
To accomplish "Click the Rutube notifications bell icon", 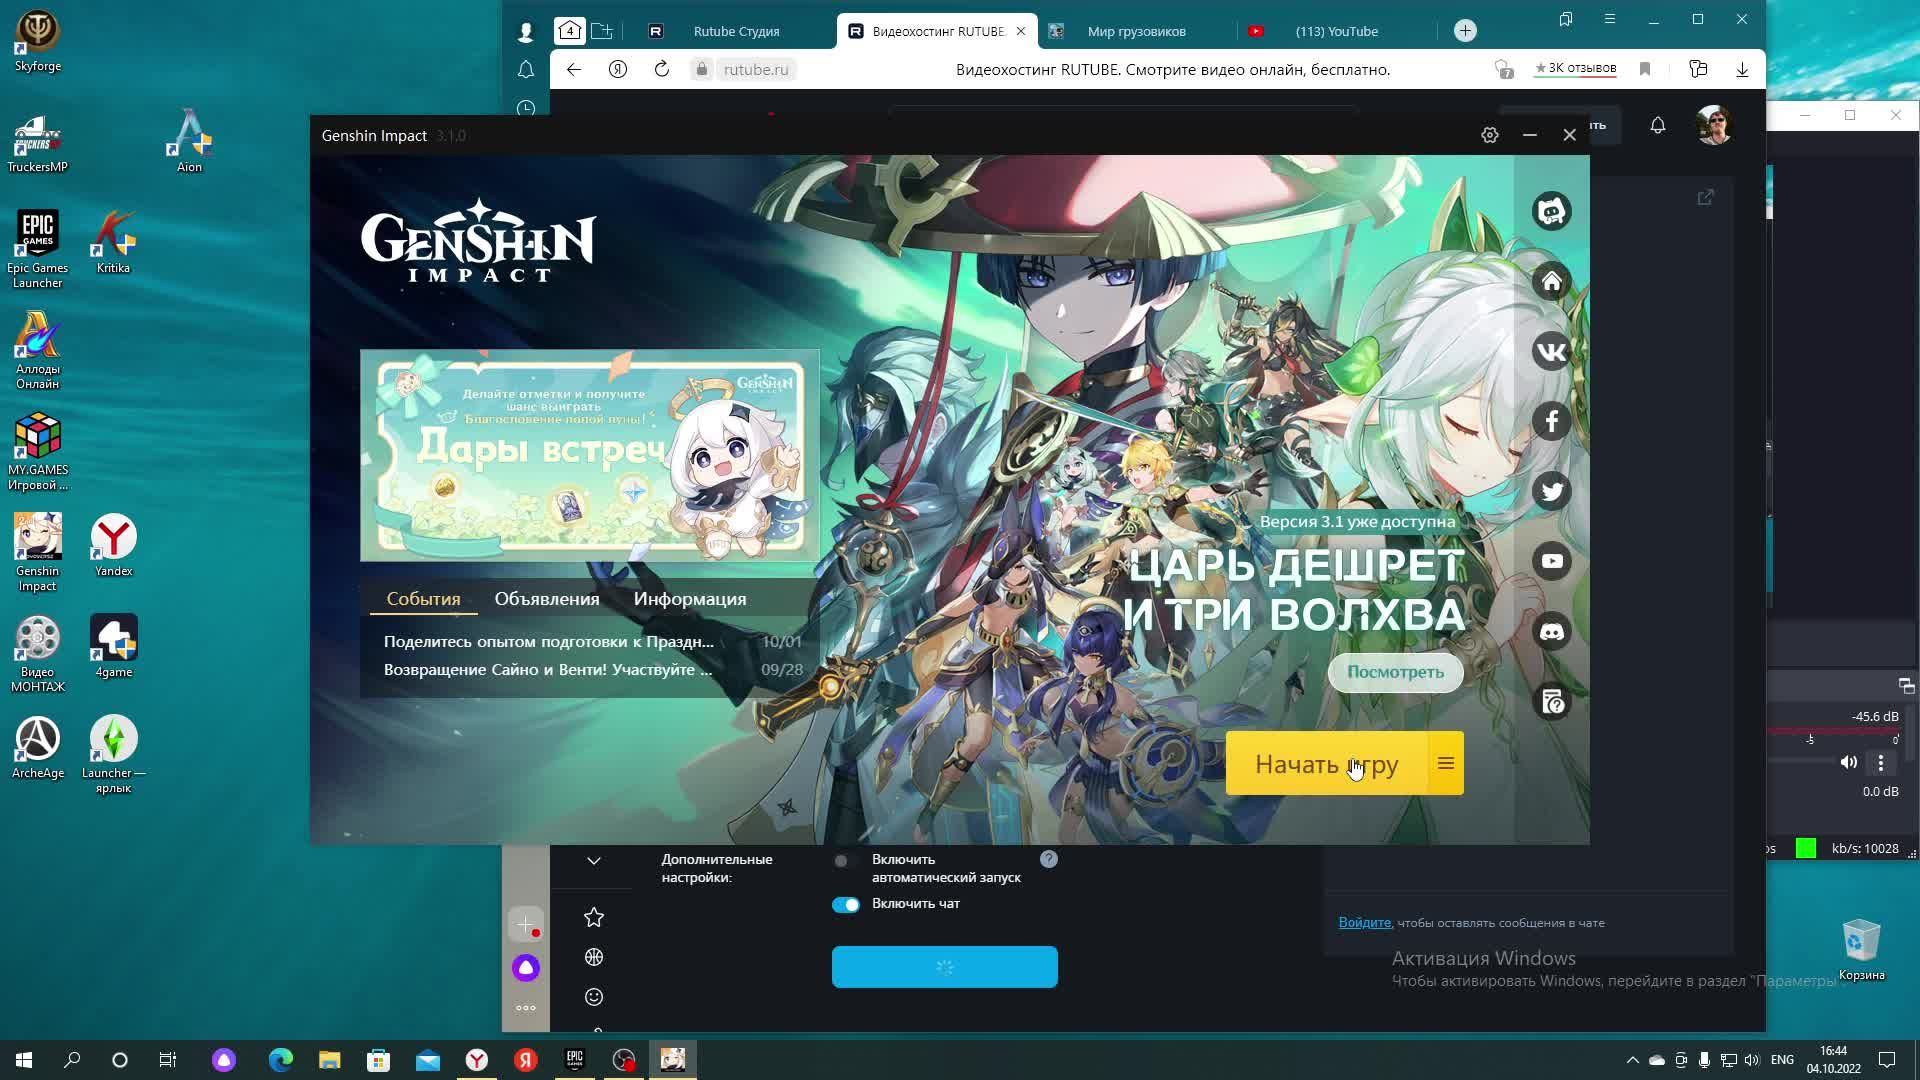I will (1658, 125).
